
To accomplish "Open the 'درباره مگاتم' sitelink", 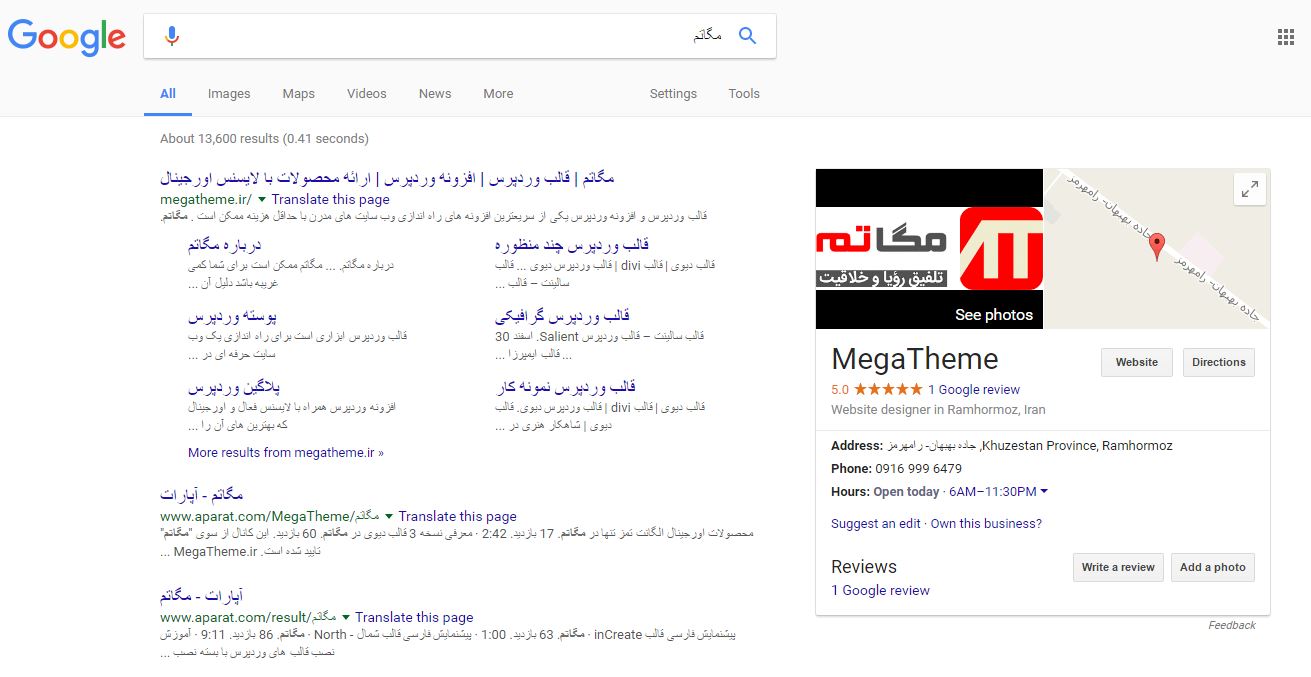I will coord(224,245).
